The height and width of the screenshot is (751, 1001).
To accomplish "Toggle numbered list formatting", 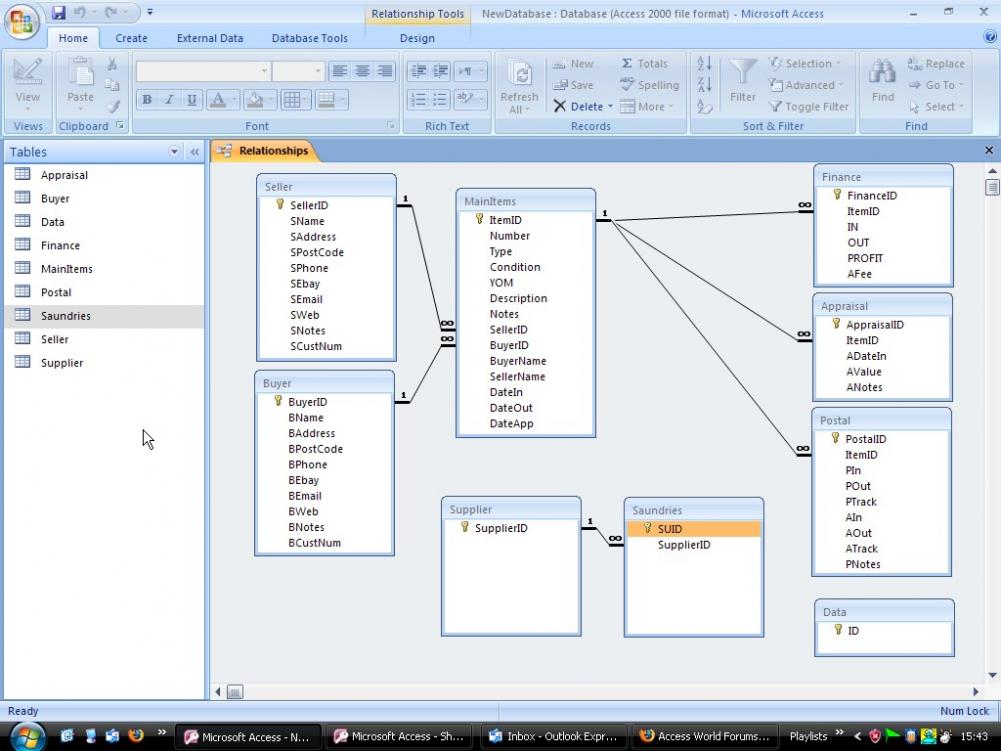I will click(x=418, y=100).
